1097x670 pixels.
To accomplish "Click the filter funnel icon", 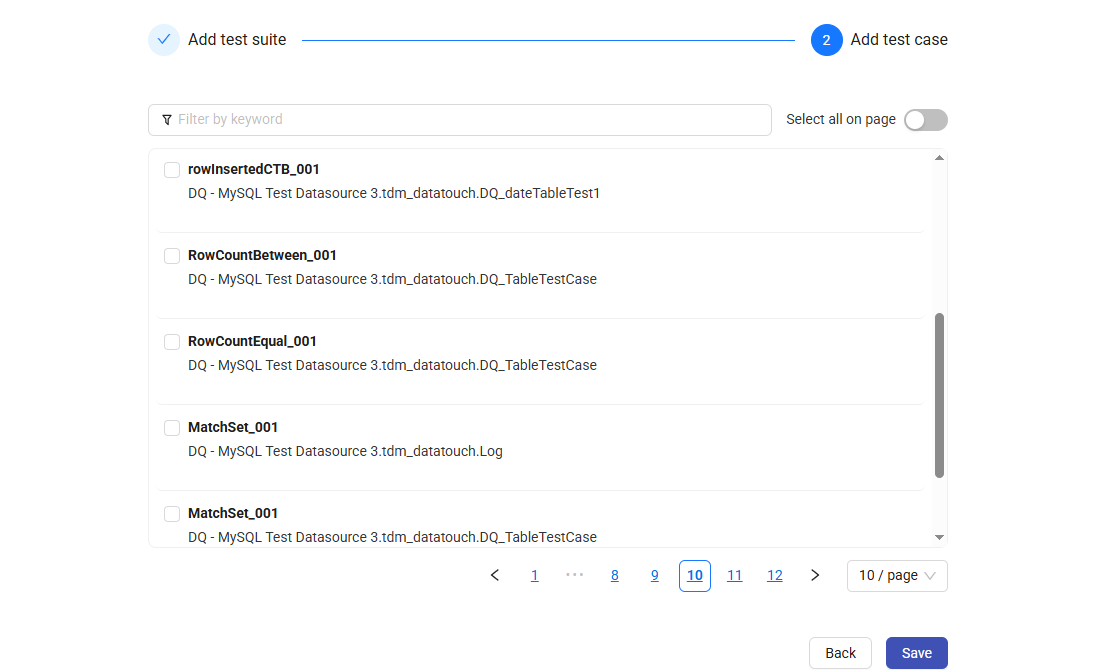I will tap(167, 120).
